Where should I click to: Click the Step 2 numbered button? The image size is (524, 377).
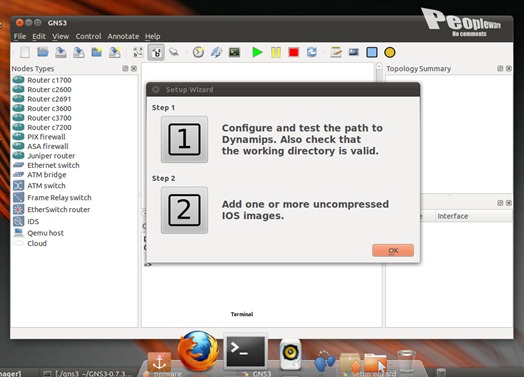[x=184, y=210]
